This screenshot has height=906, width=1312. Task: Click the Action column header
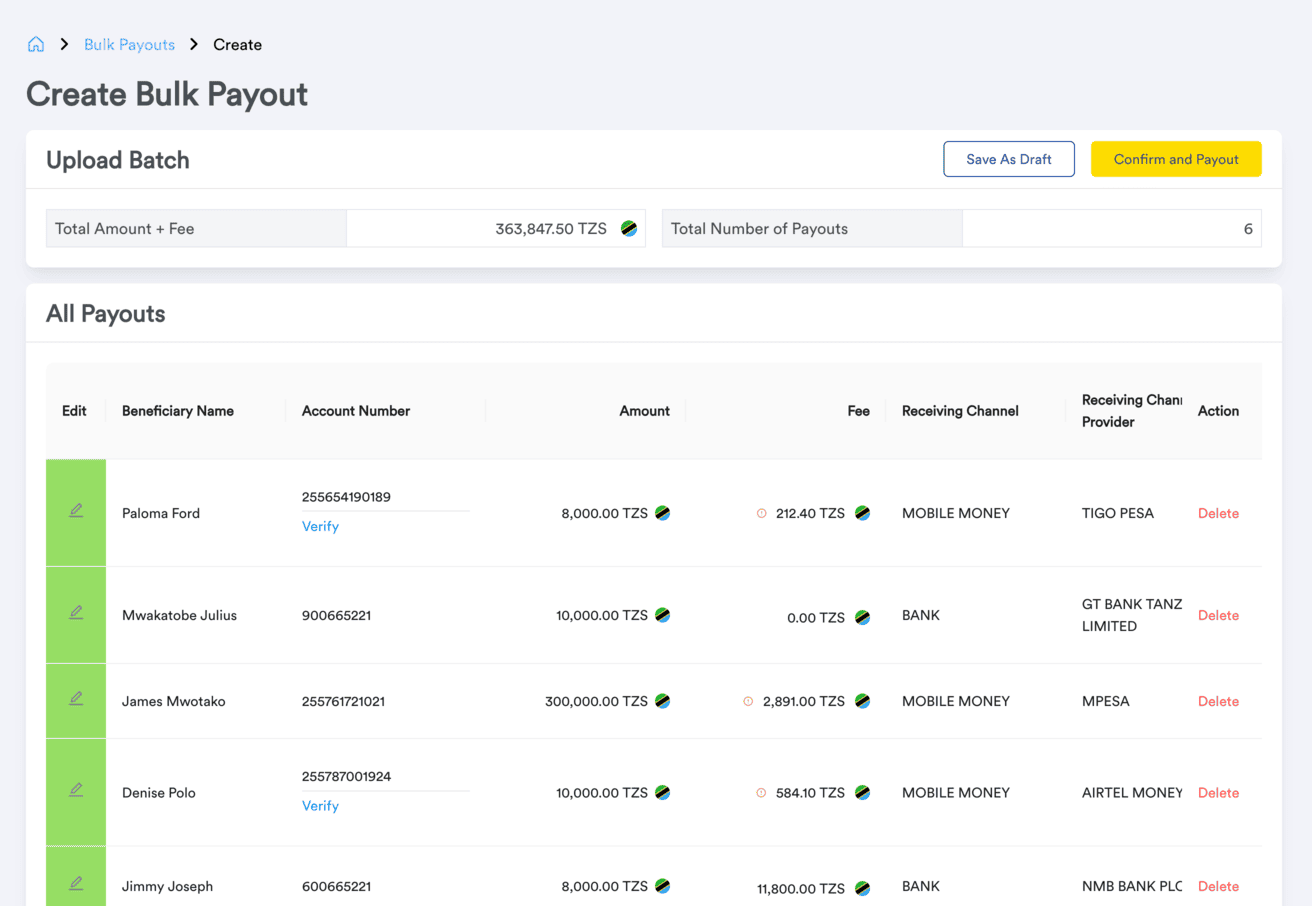pos(1218,411)
